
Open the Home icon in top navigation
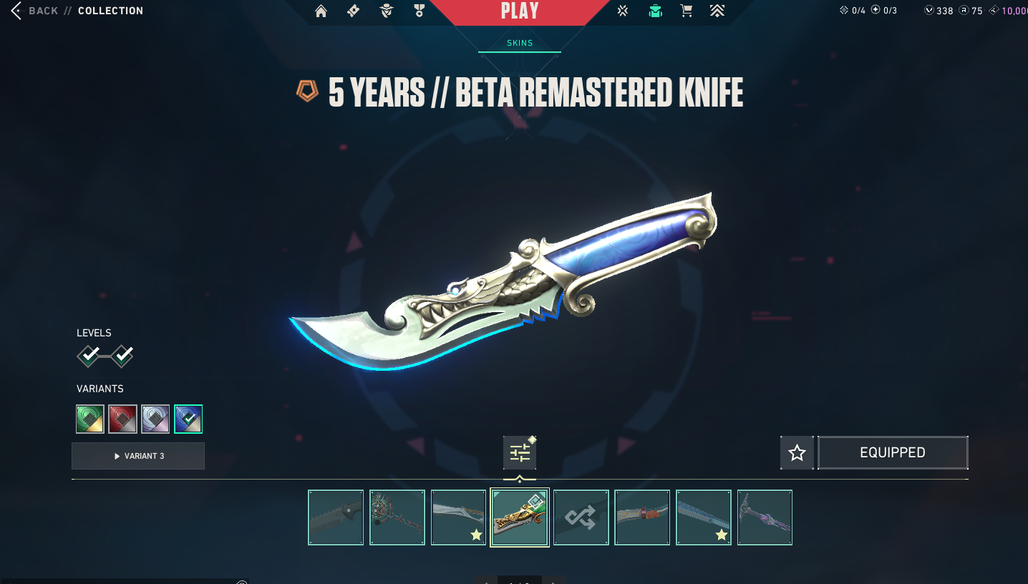pos(321,10)
